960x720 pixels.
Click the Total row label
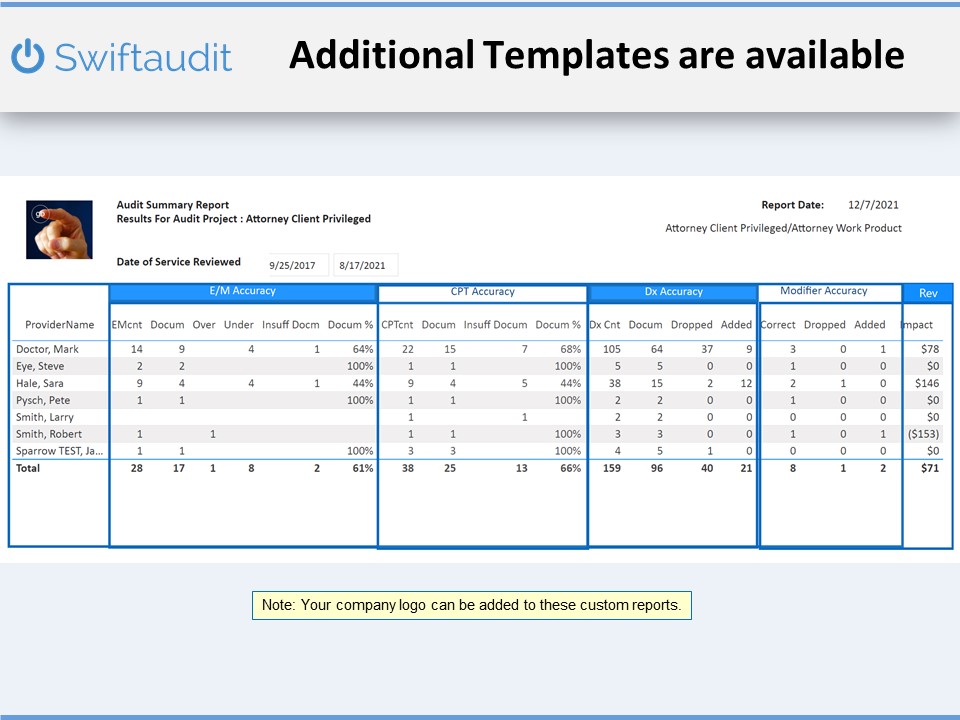[x=28, y=468]
